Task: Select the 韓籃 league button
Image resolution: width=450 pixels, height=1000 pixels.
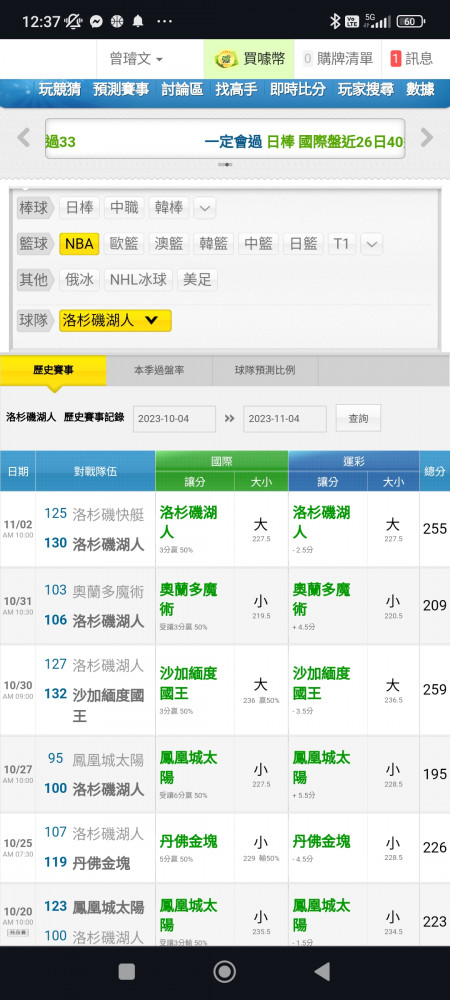Action: [x=214, y=244]
